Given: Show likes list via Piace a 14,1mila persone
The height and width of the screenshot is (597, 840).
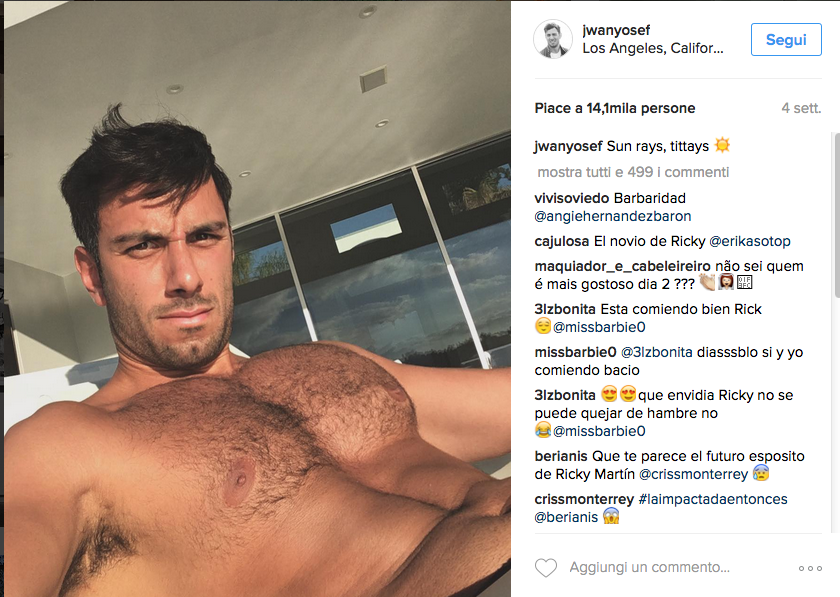Looking at the screenshot, I should [x=614, y=108].
